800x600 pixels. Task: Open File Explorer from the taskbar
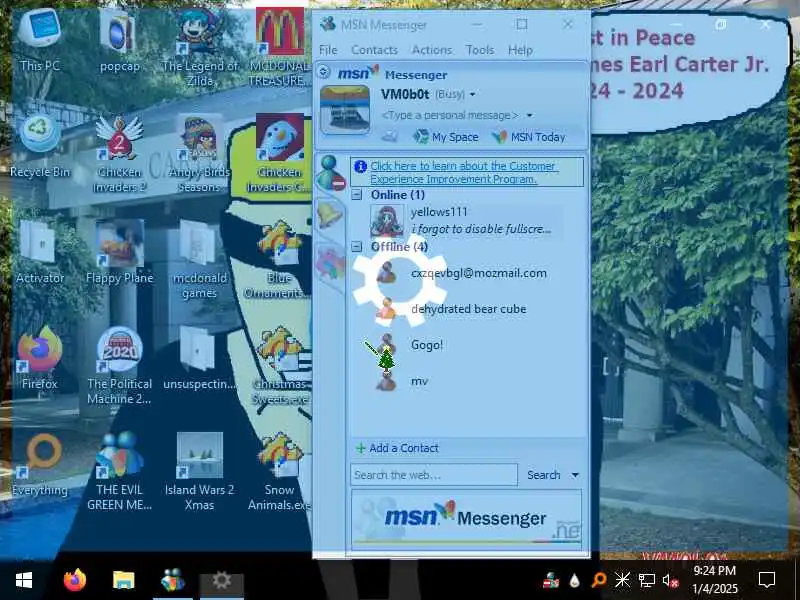point(123,580)
